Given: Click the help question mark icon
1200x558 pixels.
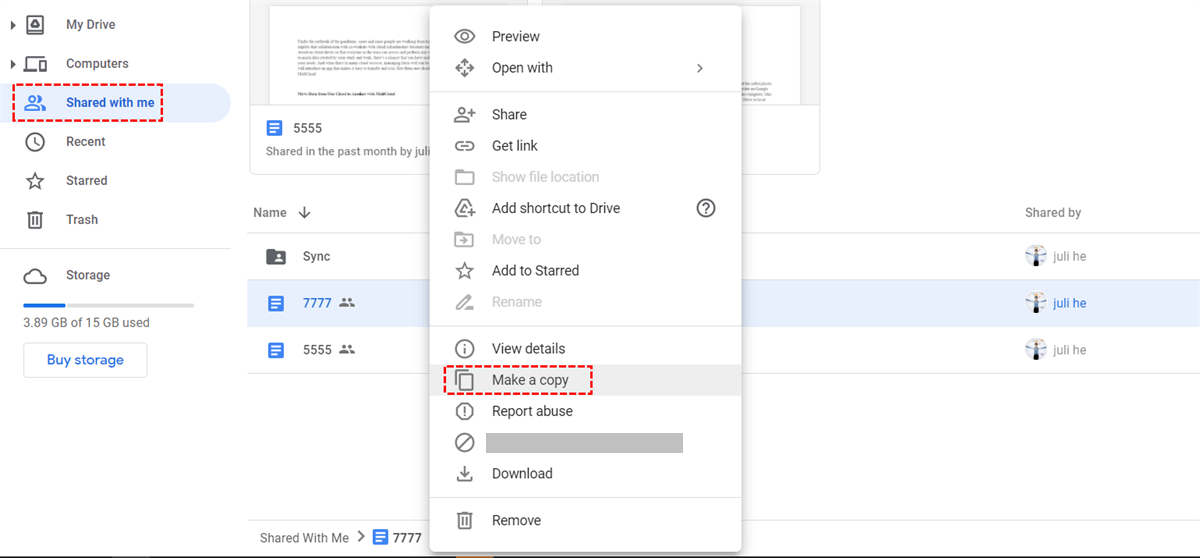Looking at the screenshot, I should tap(706, 208).
